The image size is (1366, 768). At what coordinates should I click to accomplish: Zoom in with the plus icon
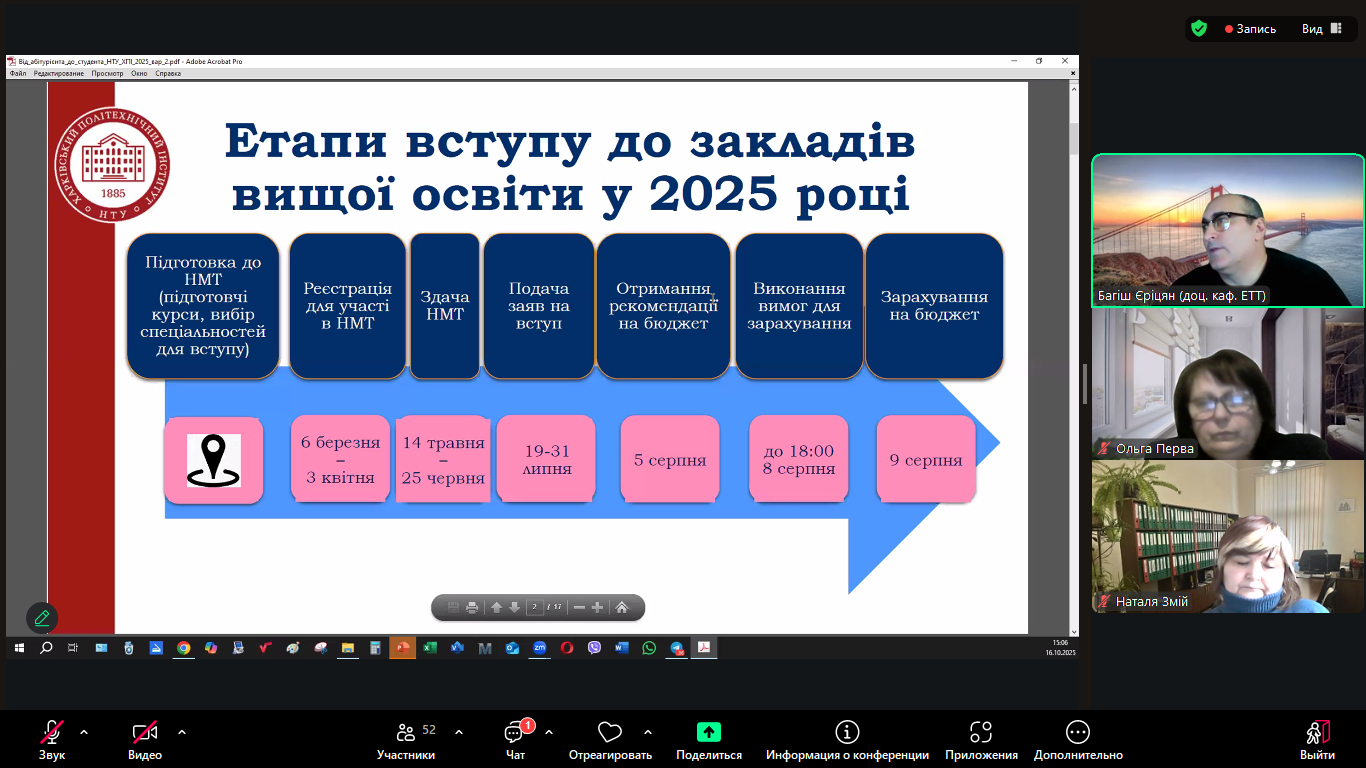(597, 607)
